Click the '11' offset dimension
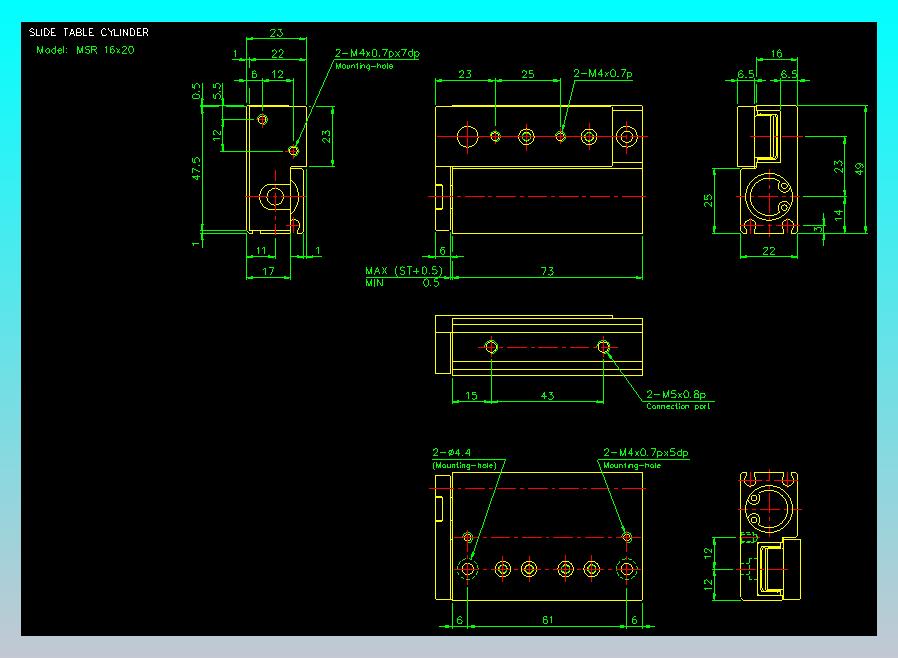The image size is (898, 658). tap(261, 251)
